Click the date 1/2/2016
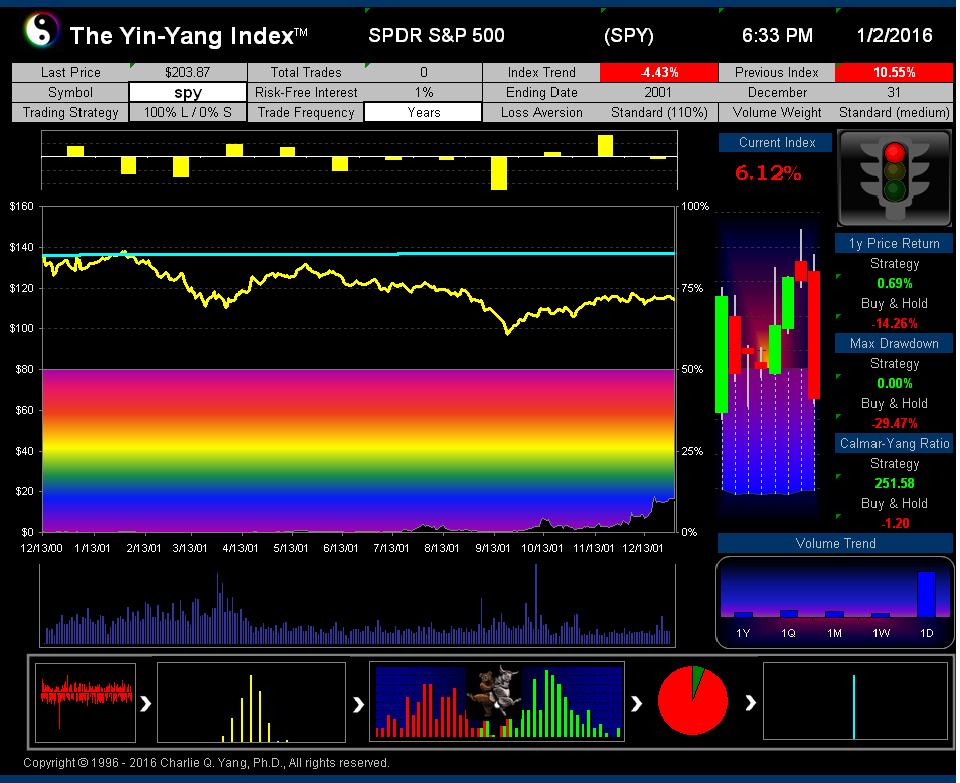 pos(894,36)
